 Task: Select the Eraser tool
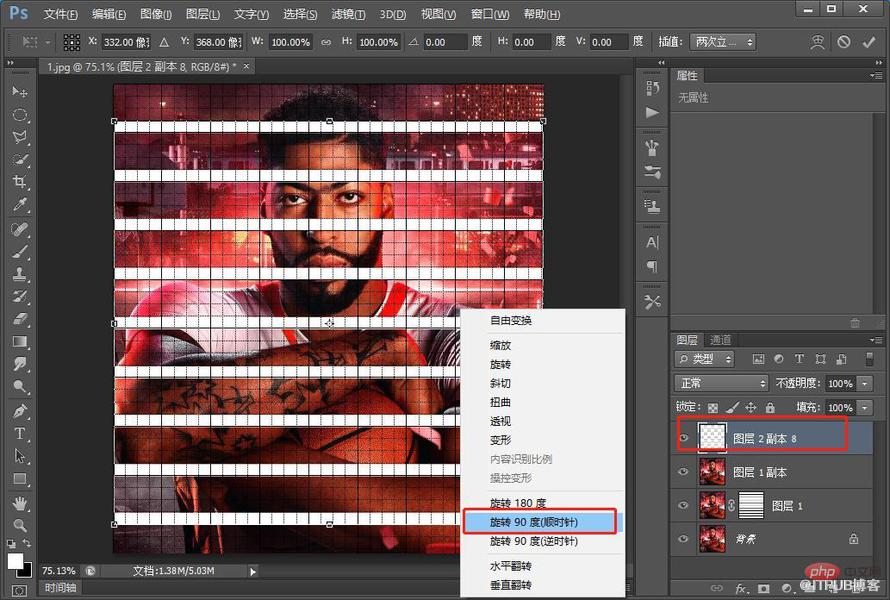click(20, 319)
